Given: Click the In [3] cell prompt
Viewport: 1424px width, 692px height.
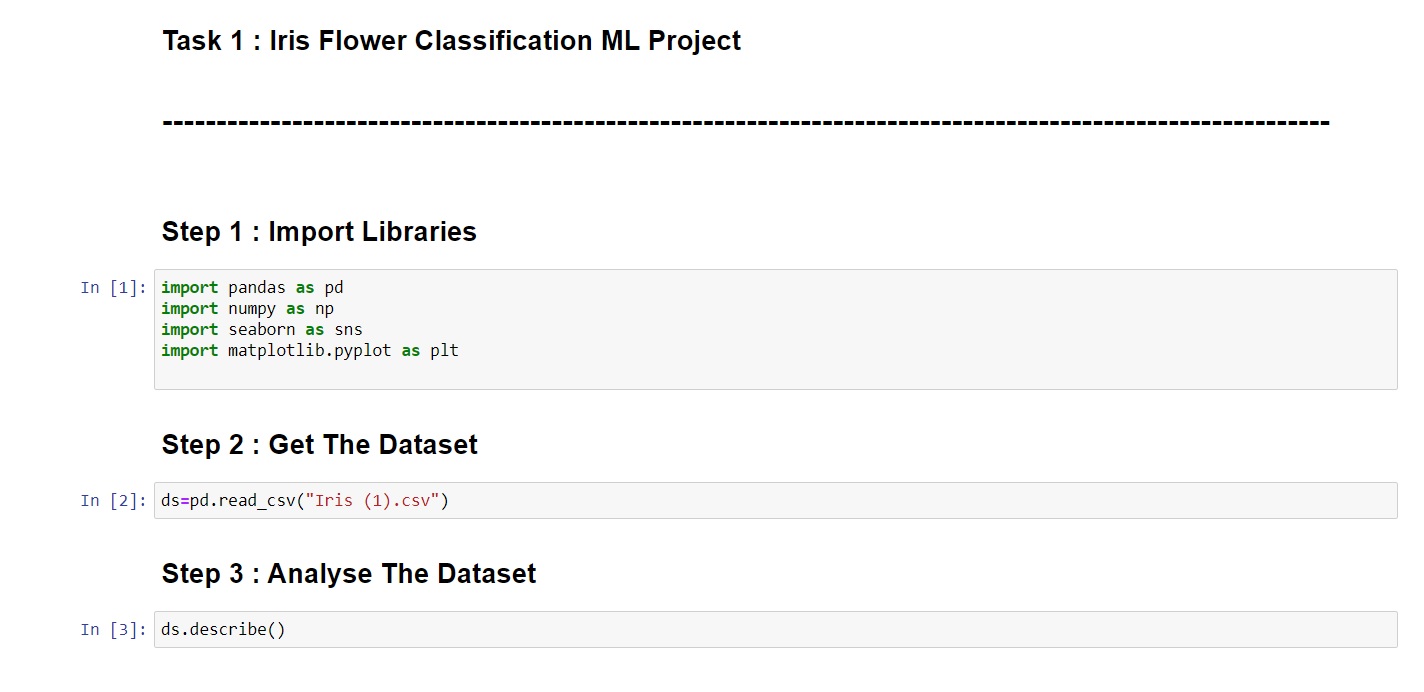Looking at the screenshot, I should click(x=114, y=630).
